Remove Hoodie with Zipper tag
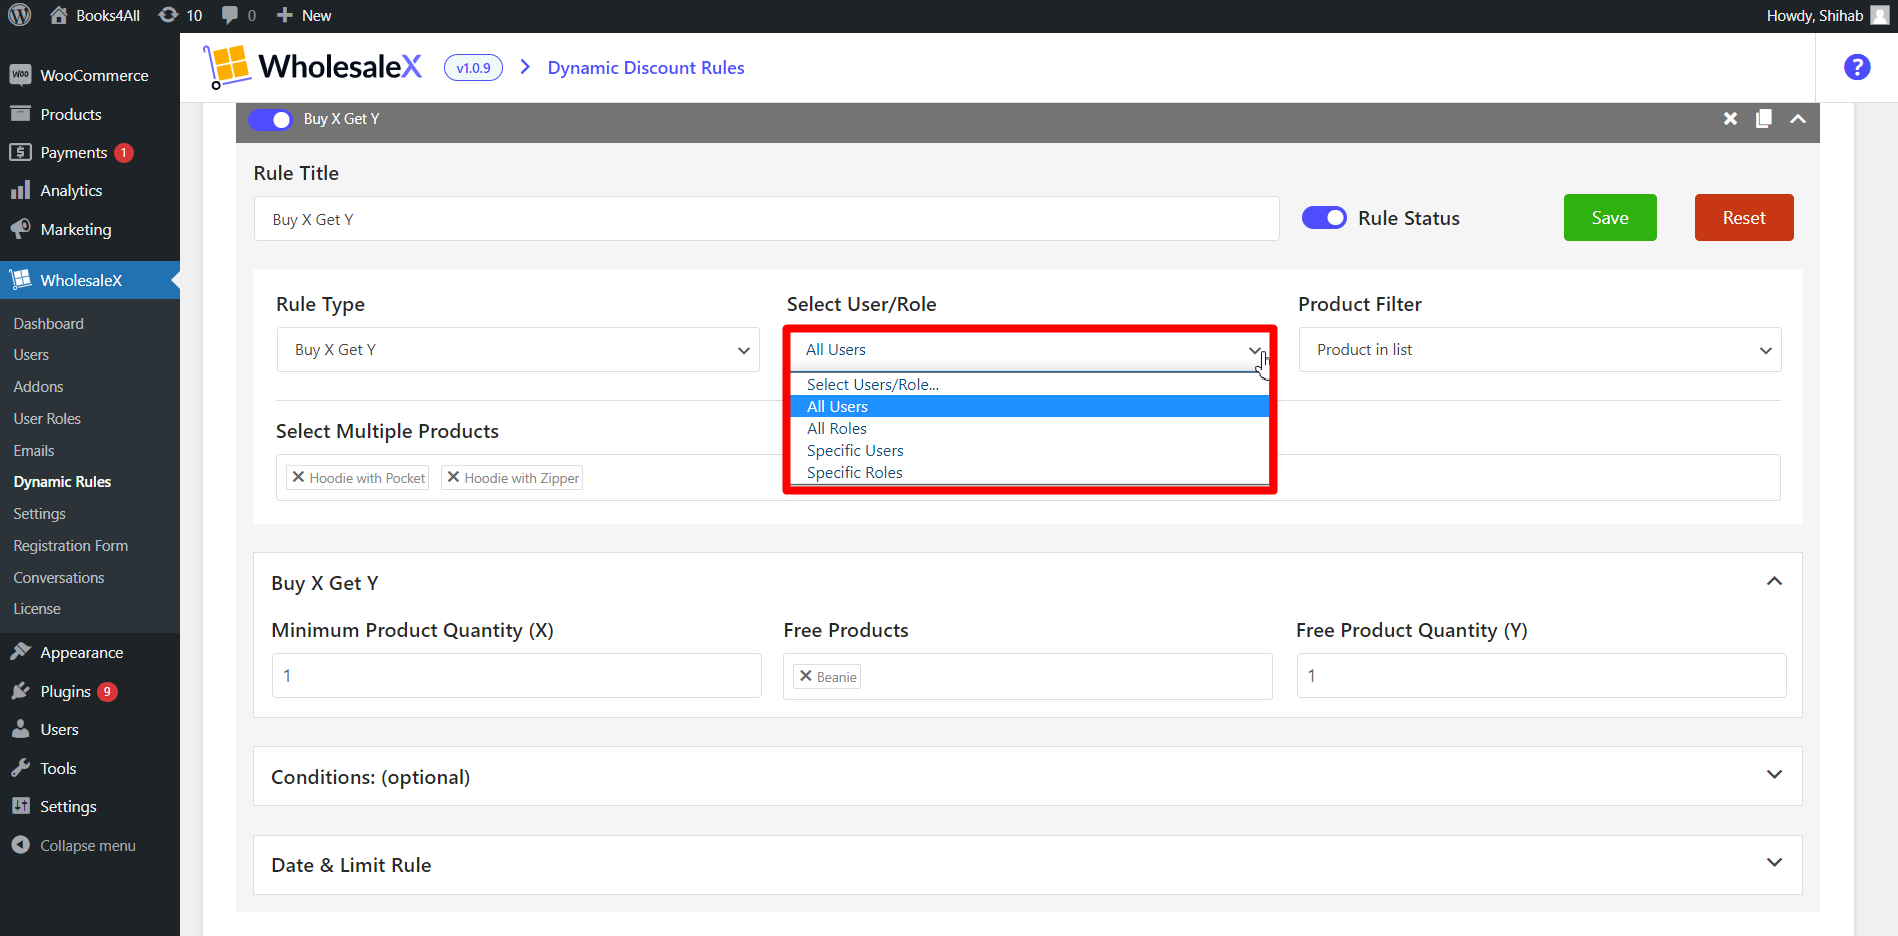Viewport: 1898px width, 936px height. (x=453, y=477)
